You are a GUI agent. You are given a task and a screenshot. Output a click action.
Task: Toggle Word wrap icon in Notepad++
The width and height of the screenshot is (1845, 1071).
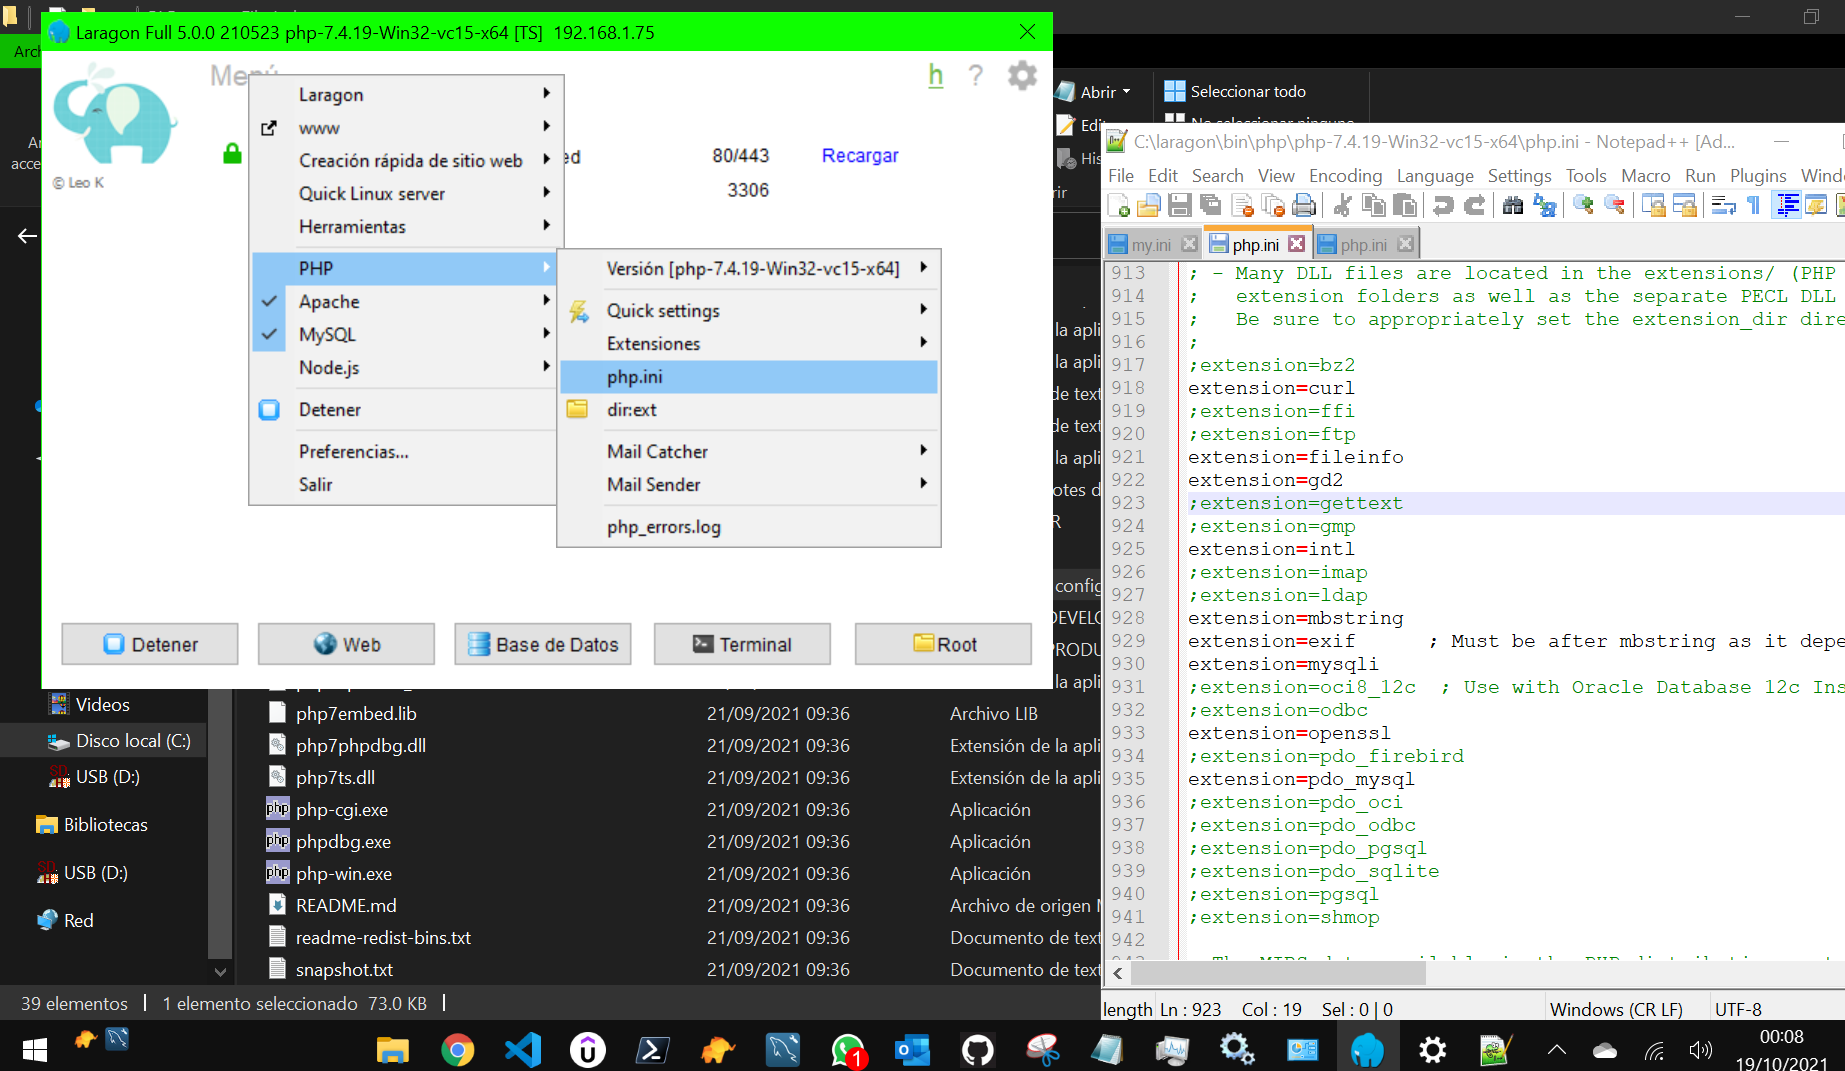click(x=1723, y=206)
